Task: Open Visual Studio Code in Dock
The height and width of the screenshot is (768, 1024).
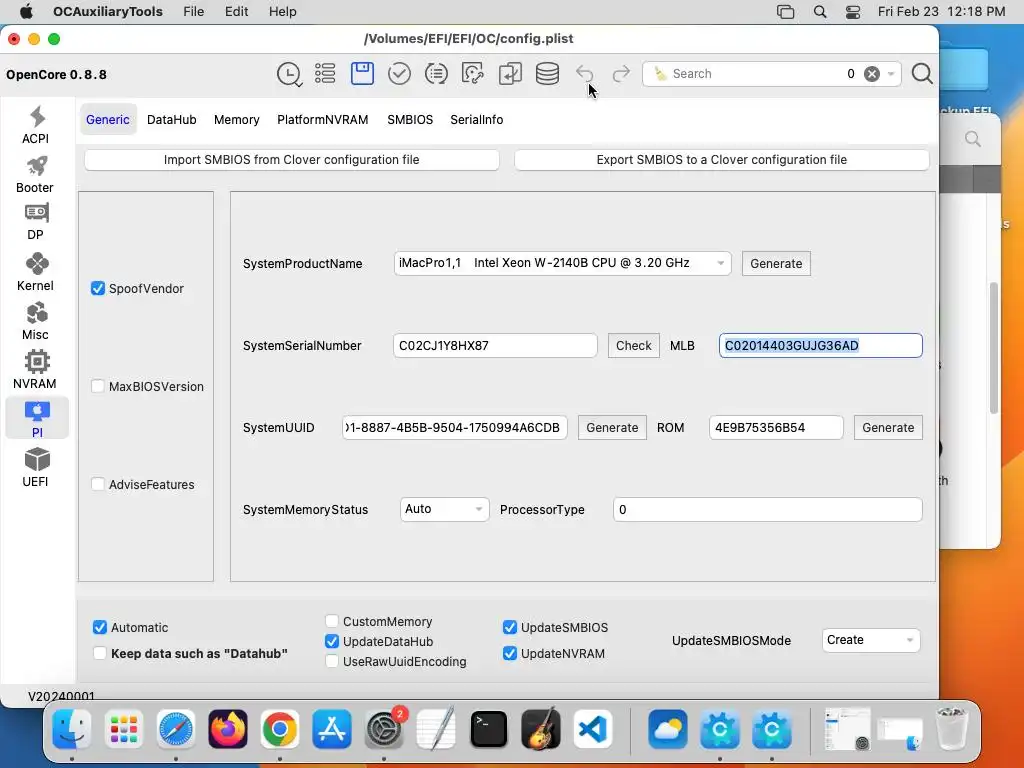Action: (x=593, y=729)
